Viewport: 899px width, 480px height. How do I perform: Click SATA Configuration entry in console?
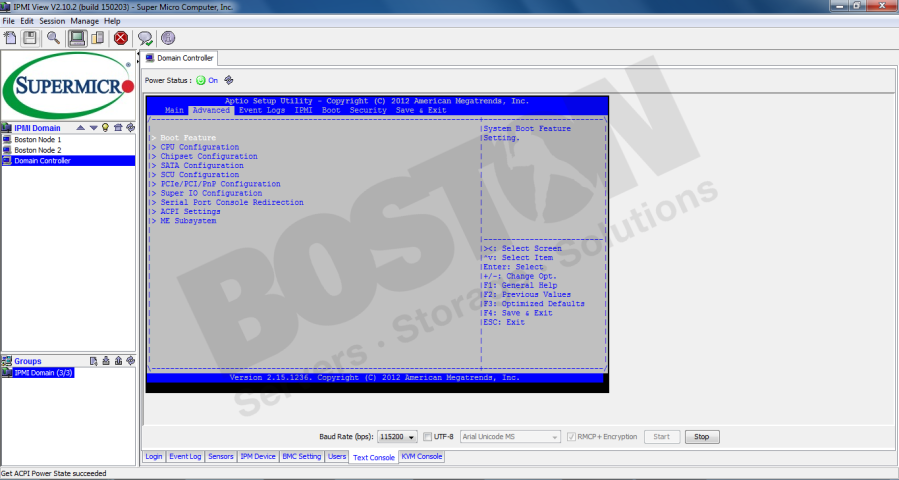[202, 165]
